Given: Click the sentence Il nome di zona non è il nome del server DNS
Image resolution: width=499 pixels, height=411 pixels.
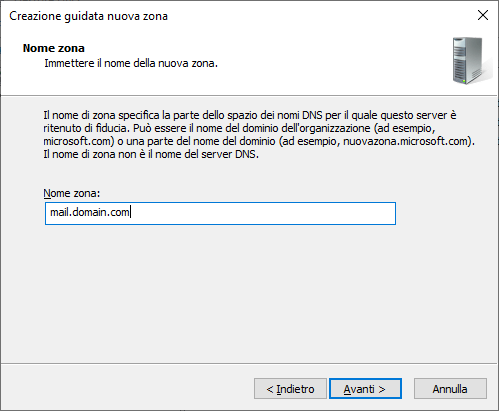Looking at the screenshot, I should (151, 154).
